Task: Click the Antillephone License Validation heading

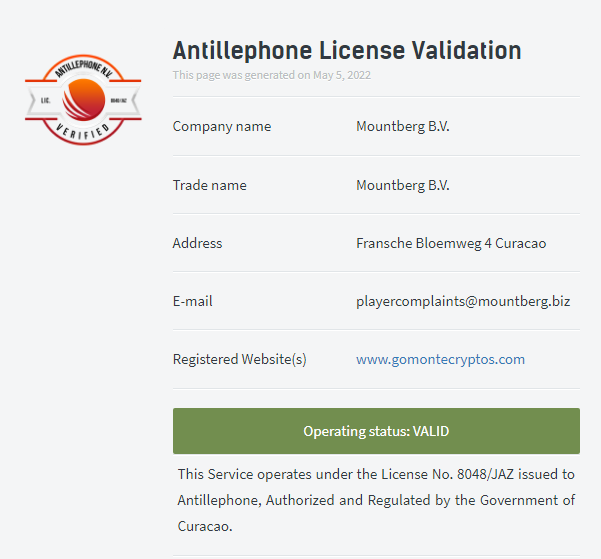Action: click(x=347, y=51)
